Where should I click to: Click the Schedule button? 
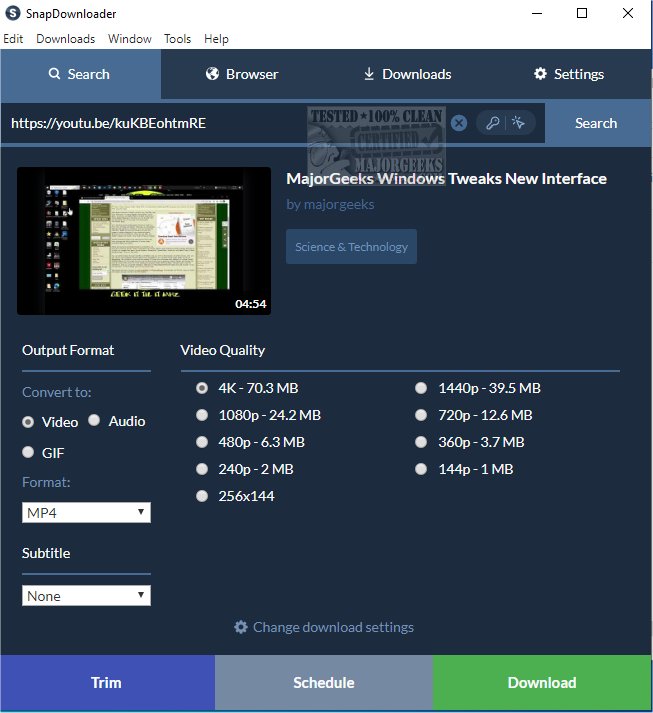pos(324,683)
